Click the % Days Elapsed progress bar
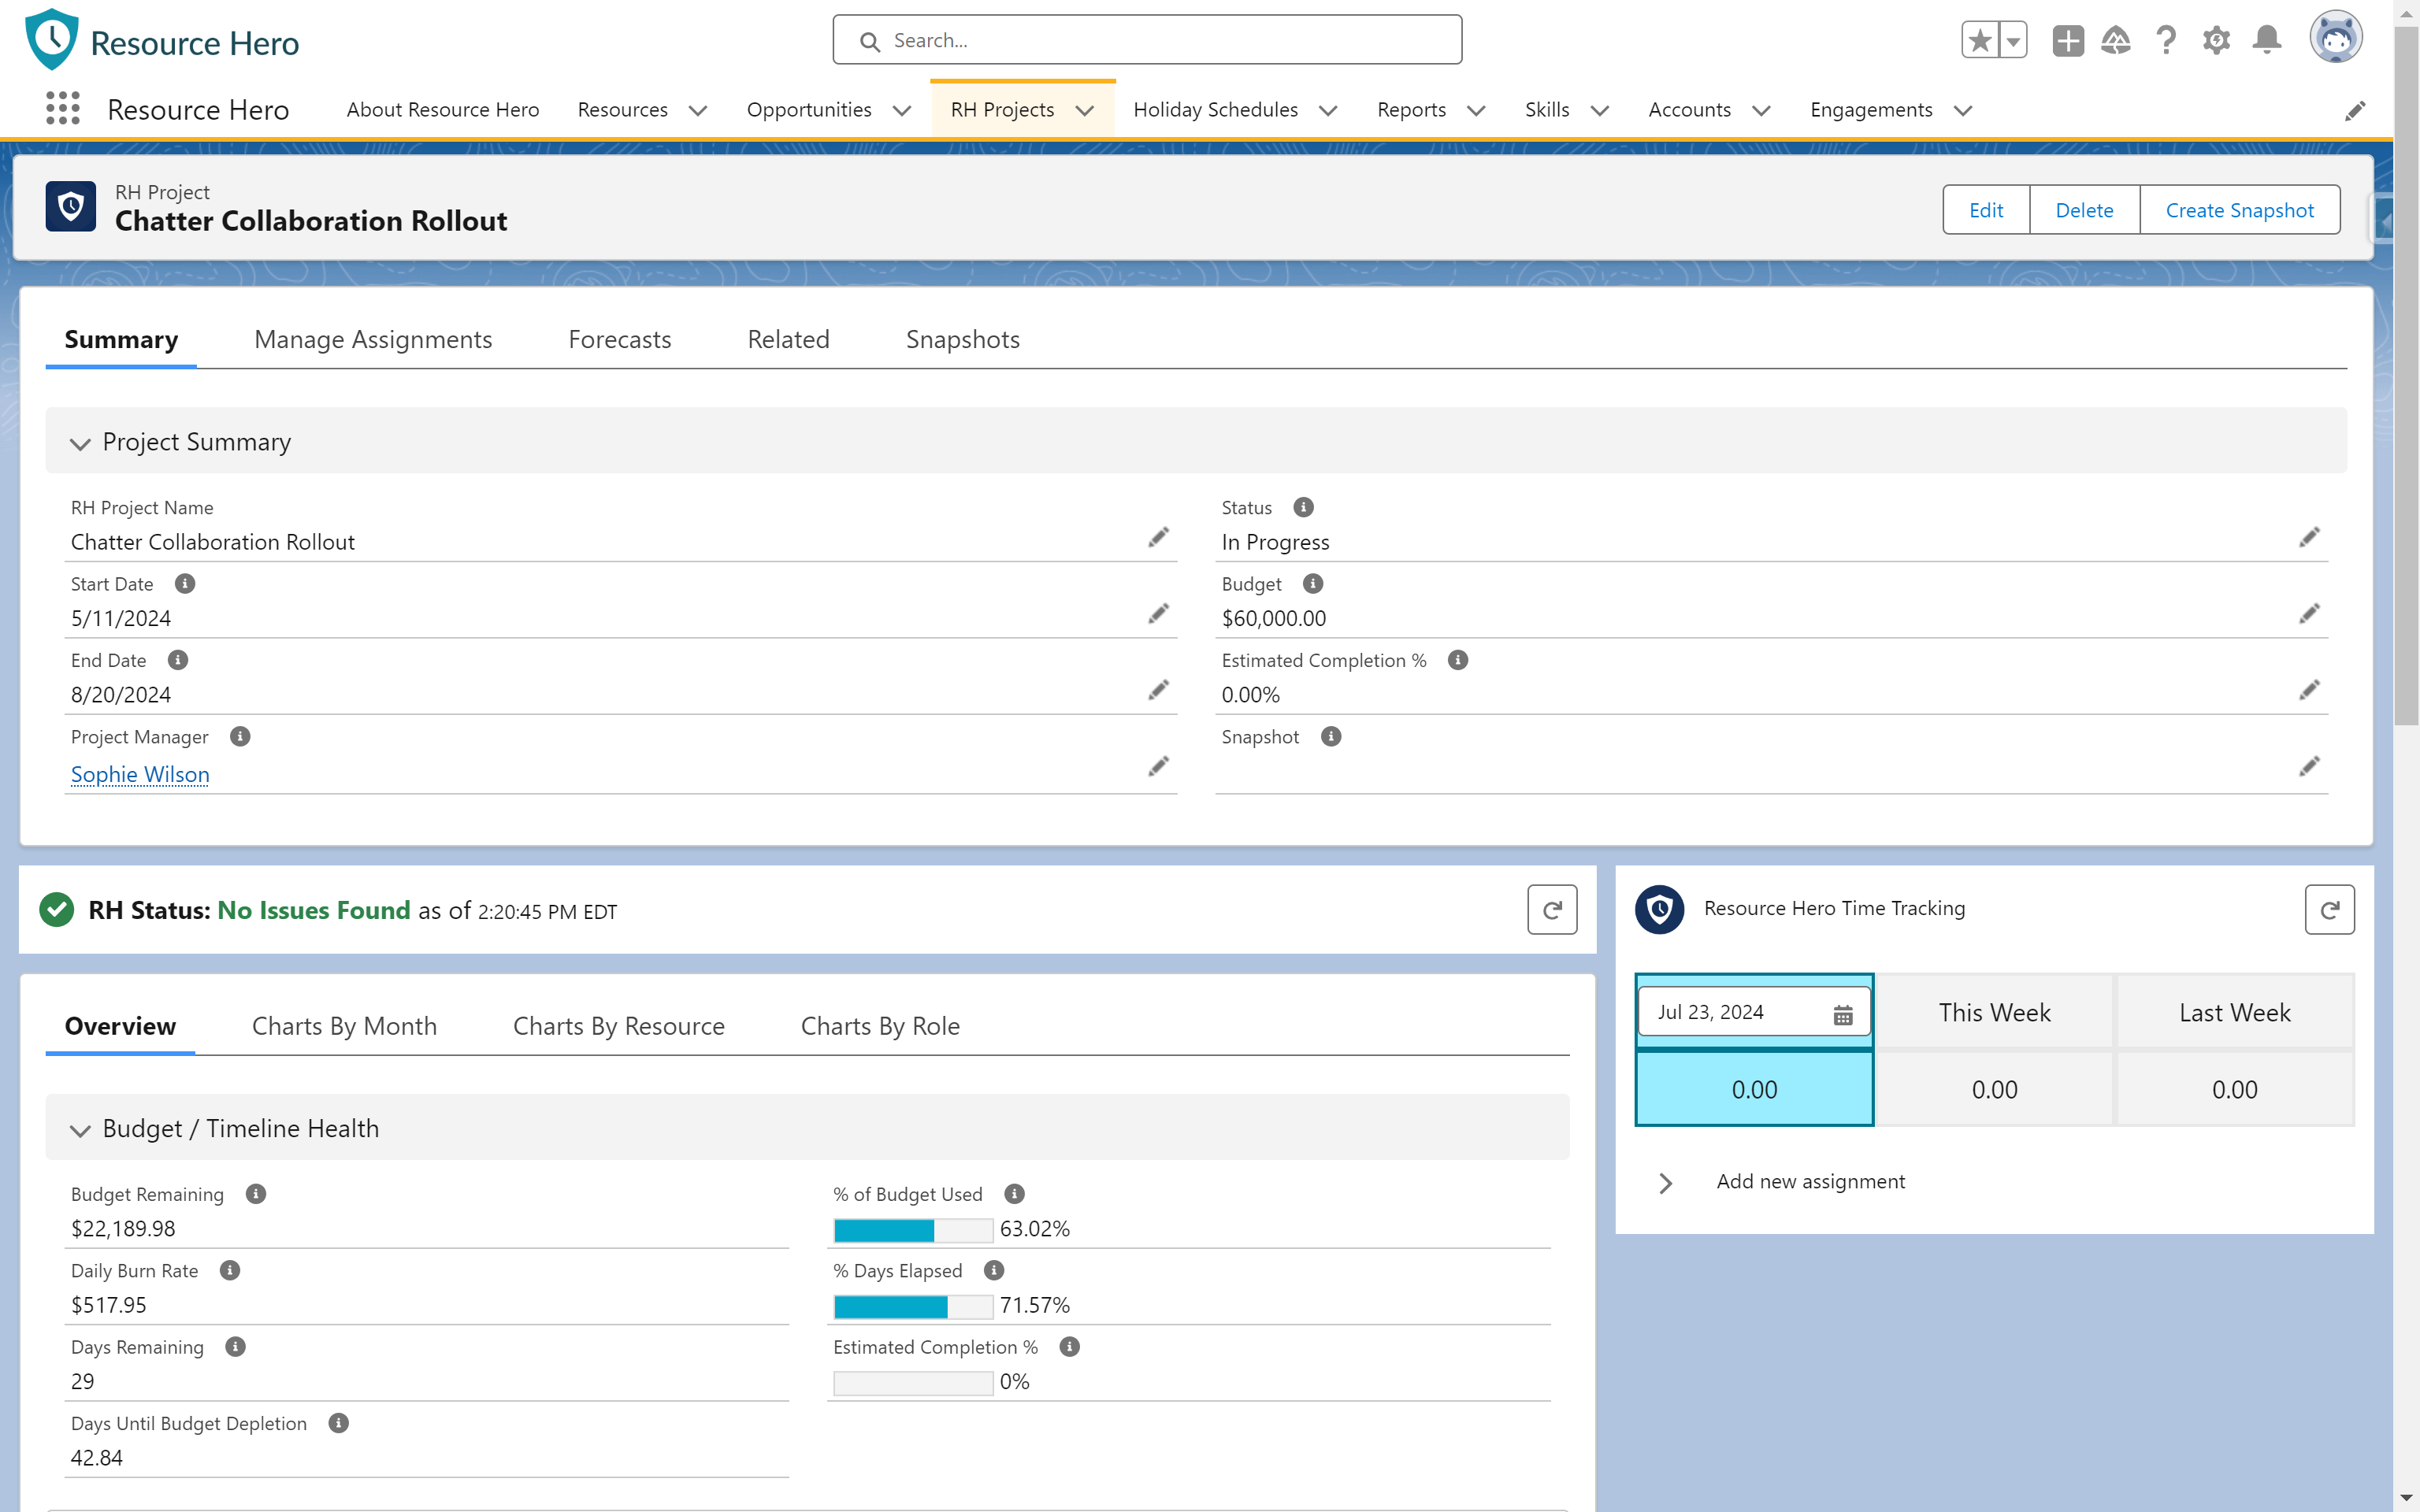Screen dimensions: 2420x1512 [912, 1306]
